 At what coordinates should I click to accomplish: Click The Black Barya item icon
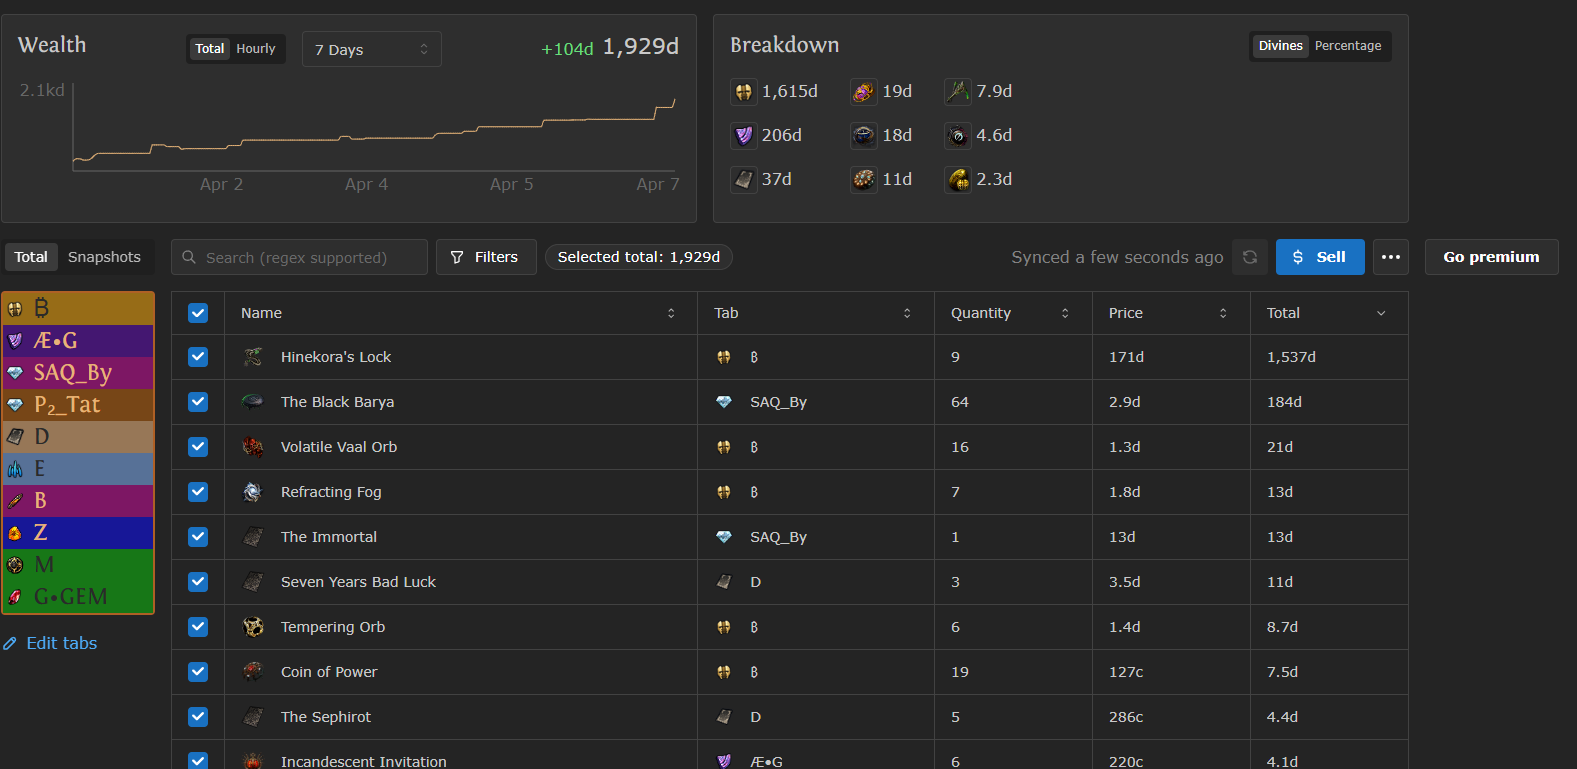tap(253, 402)
